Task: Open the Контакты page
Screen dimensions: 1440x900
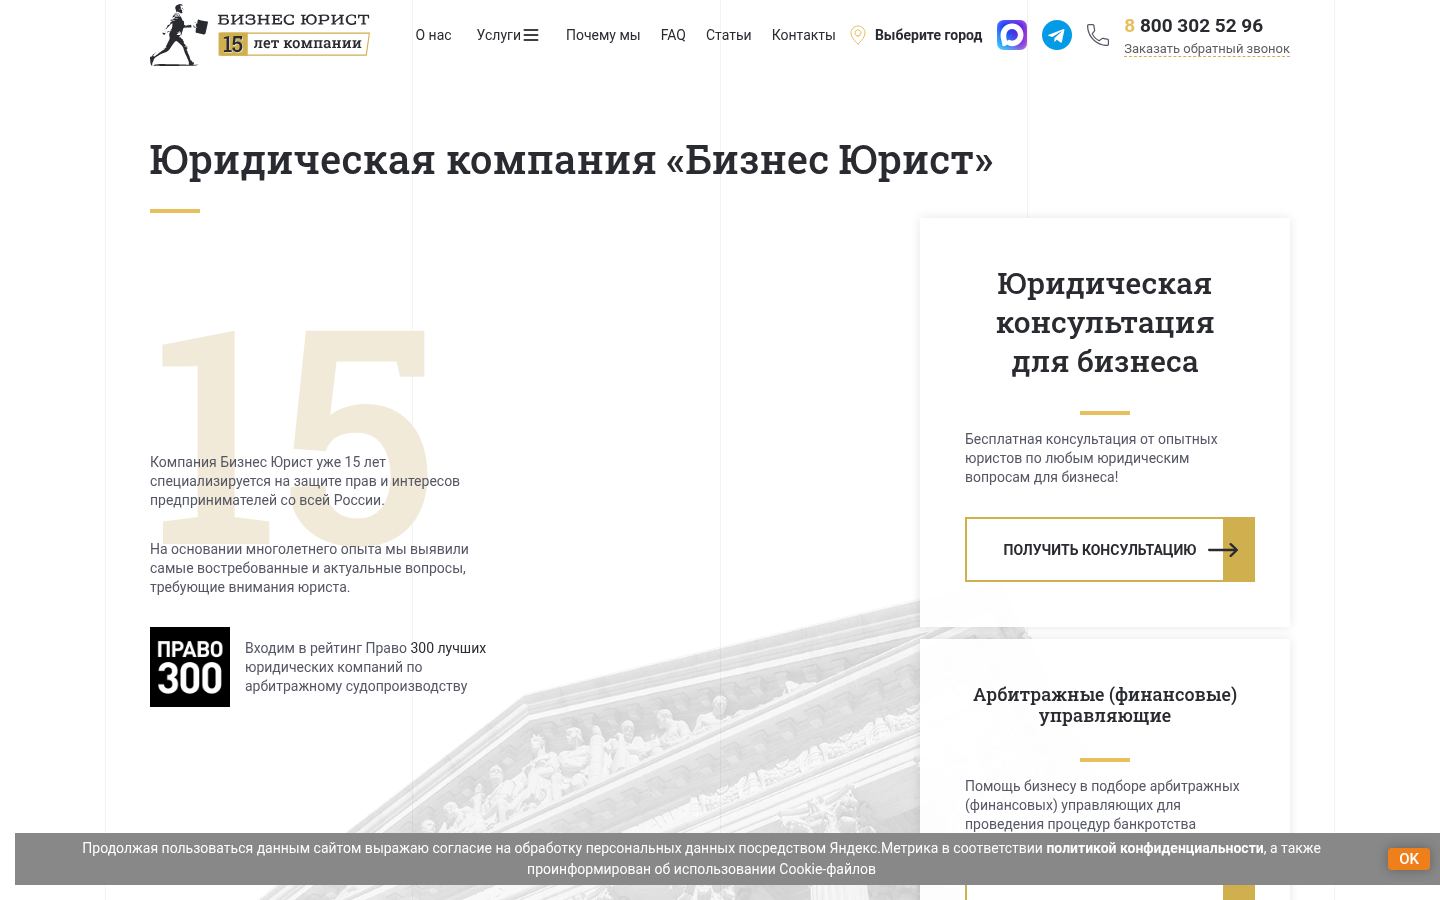Action: click(803, 35)
